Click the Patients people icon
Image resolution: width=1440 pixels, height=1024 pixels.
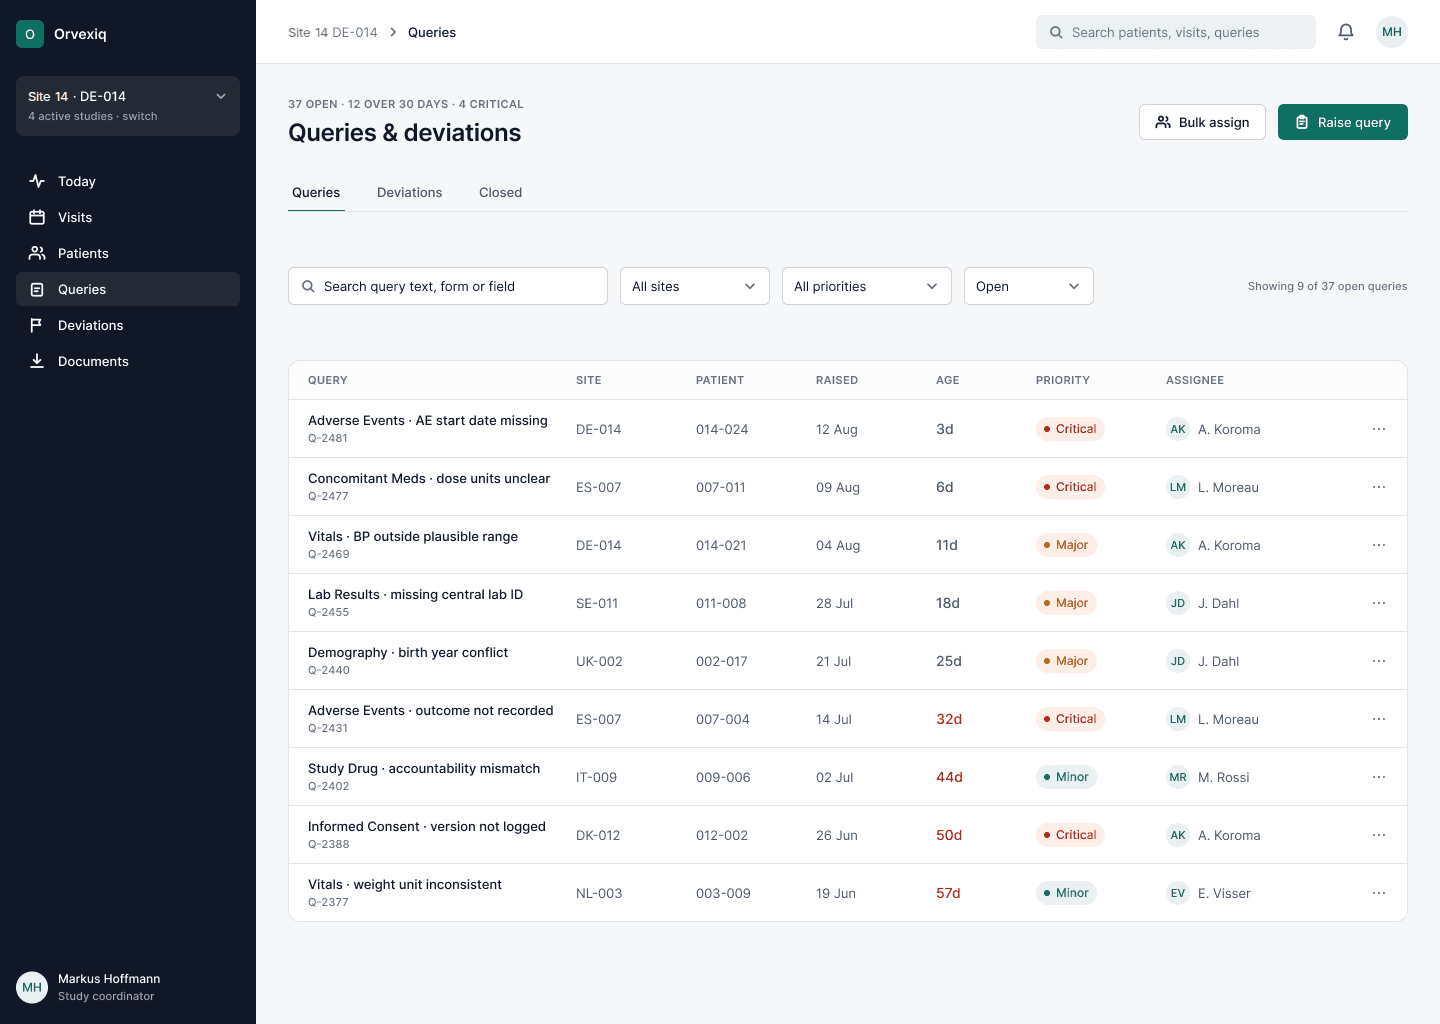tap(37, 253)
